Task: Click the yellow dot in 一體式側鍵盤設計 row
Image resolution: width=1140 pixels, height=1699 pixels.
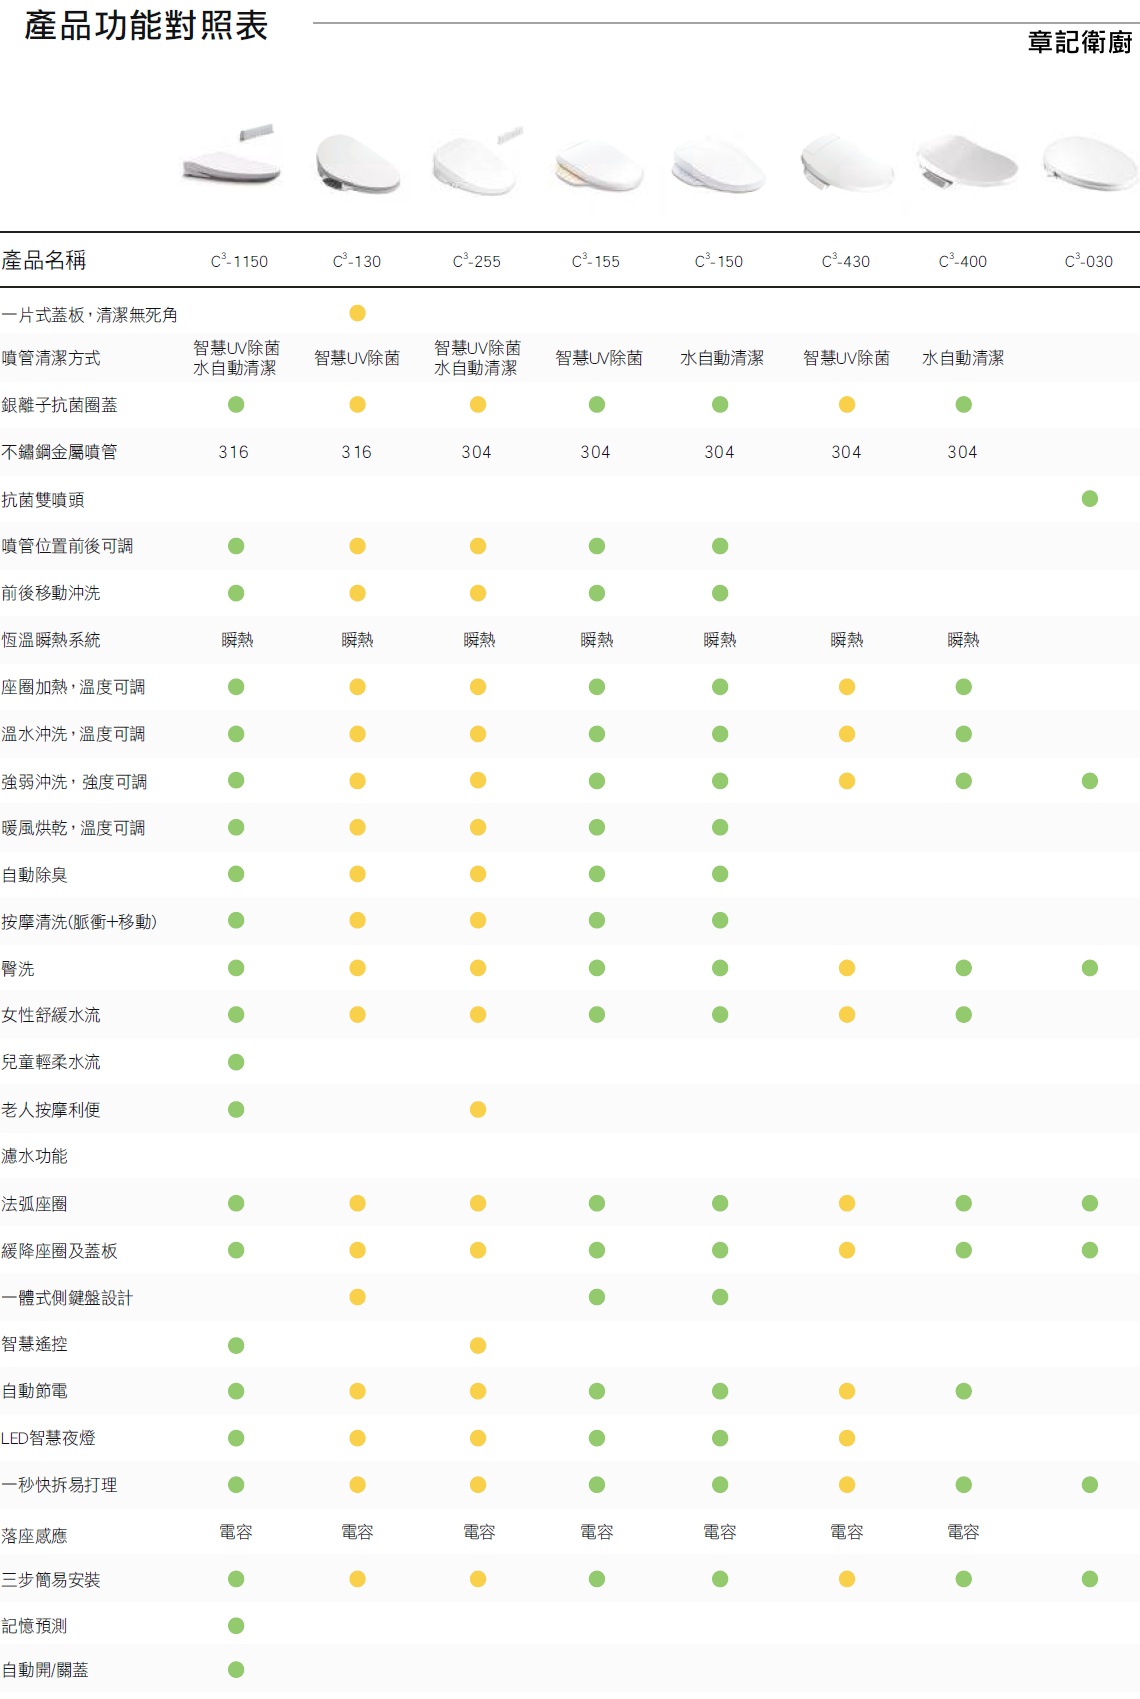Action: [x=357, y=1297]
